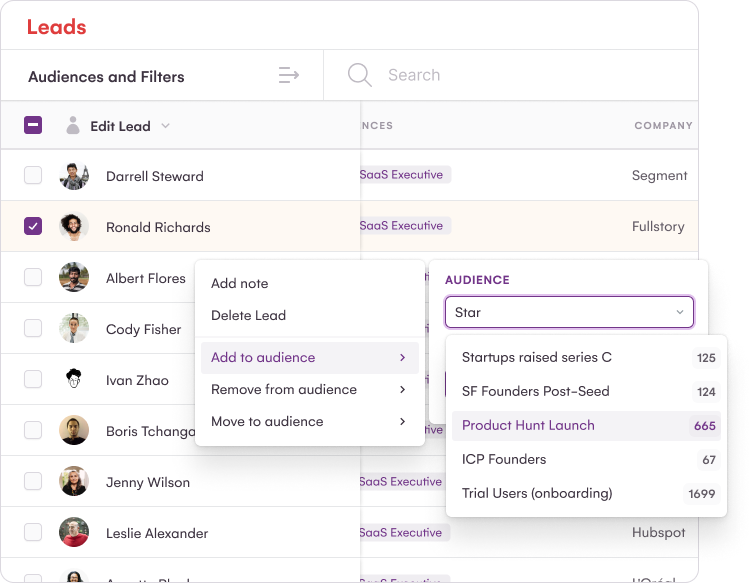Select Albert Flores' checkbox
755x583 pixels.
[x=33, y=277]
